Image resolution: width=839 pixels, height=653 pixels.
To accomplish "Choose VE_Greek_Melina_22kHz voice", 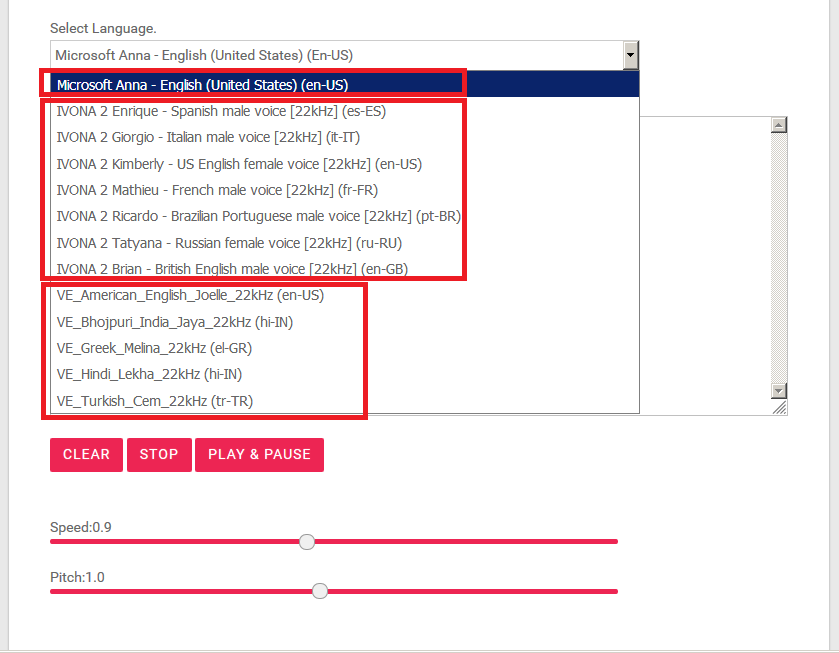I will point(345,348).
